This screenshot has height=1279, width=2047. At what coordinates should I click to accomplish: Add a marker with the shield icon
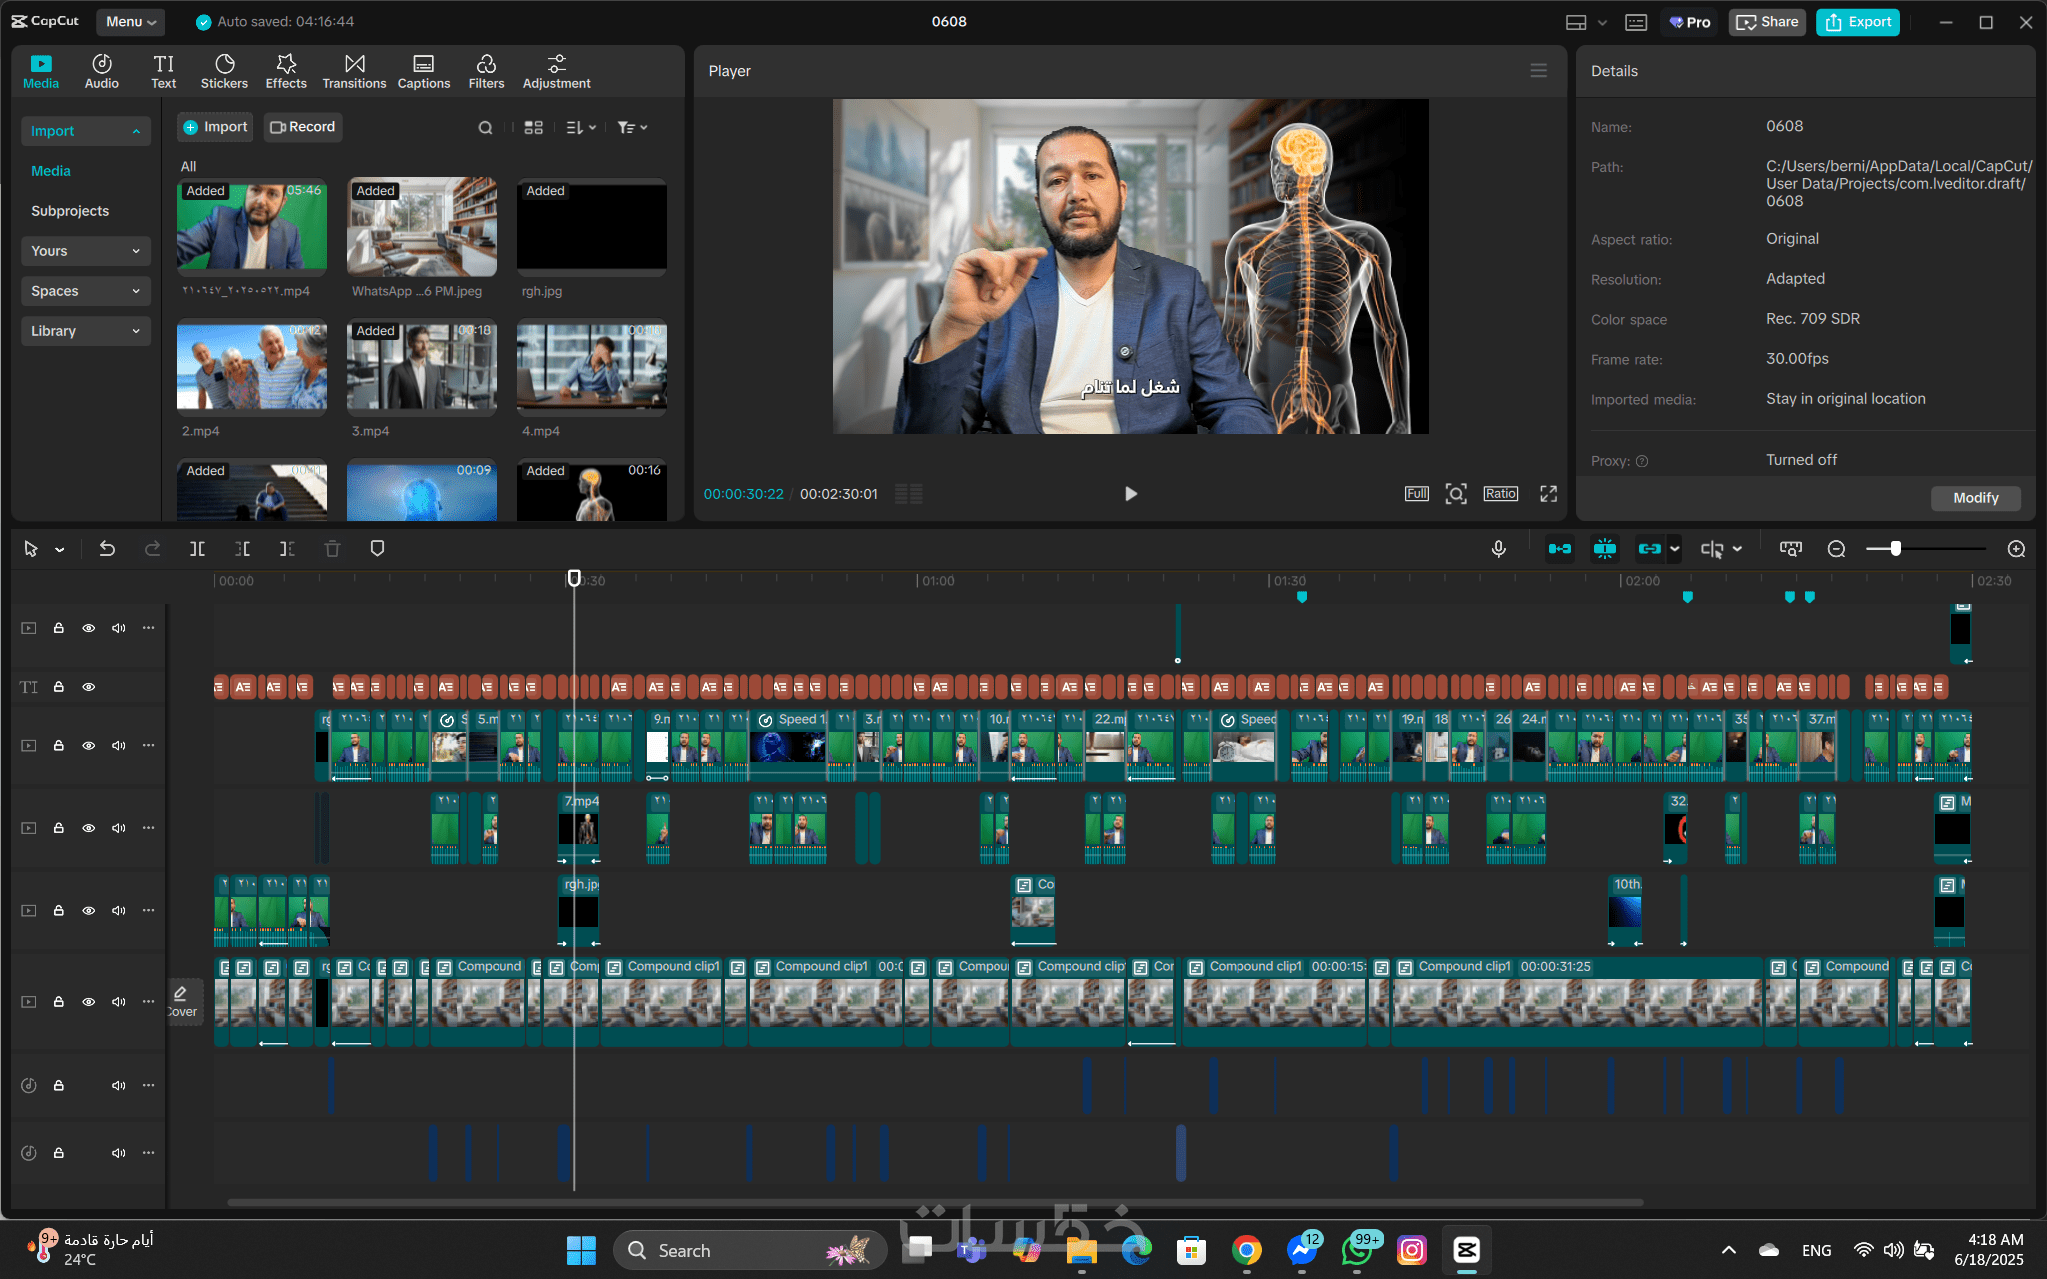[x=377, y=549]
